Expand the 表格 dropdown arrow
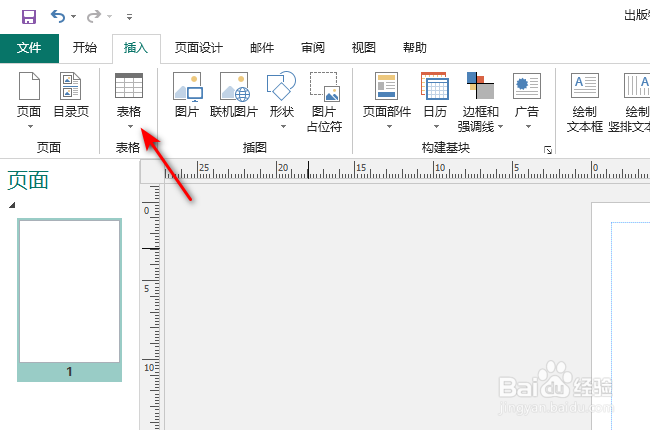650x430 pixels. pos(130,126)
